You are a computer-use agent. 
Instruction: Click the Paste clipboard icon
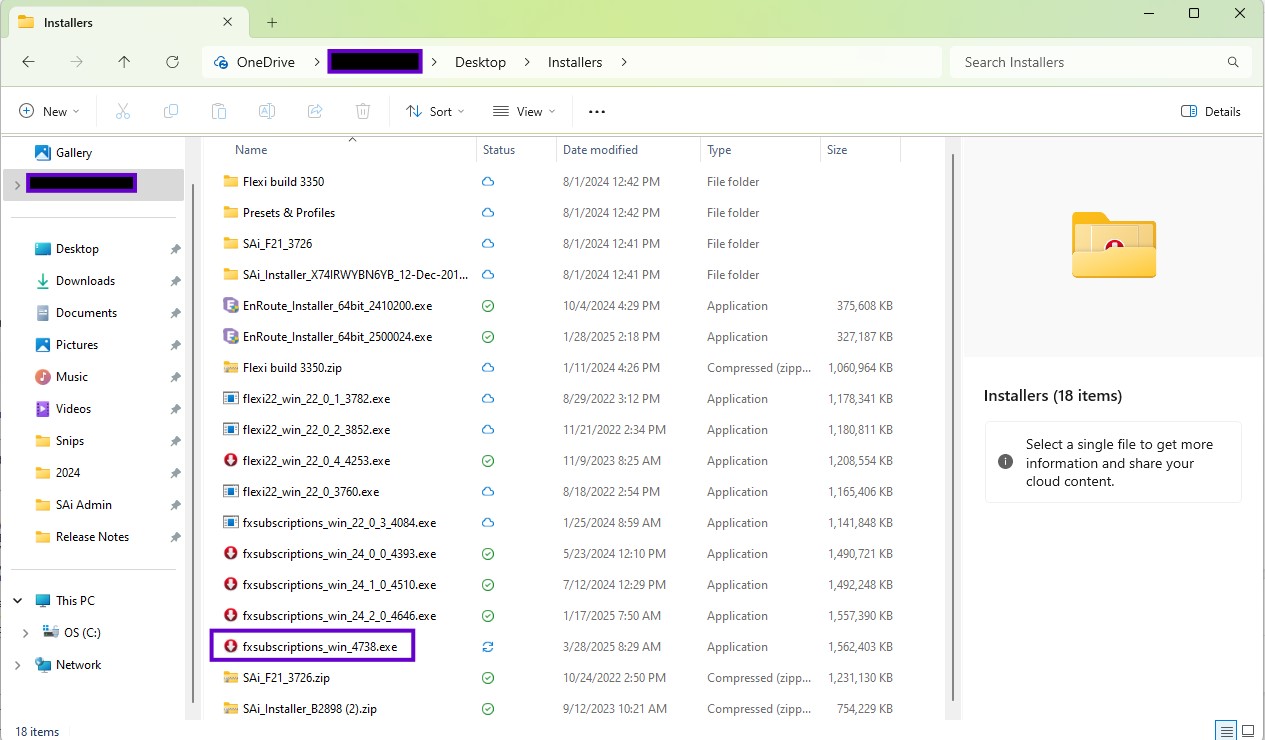click(219, 112)
